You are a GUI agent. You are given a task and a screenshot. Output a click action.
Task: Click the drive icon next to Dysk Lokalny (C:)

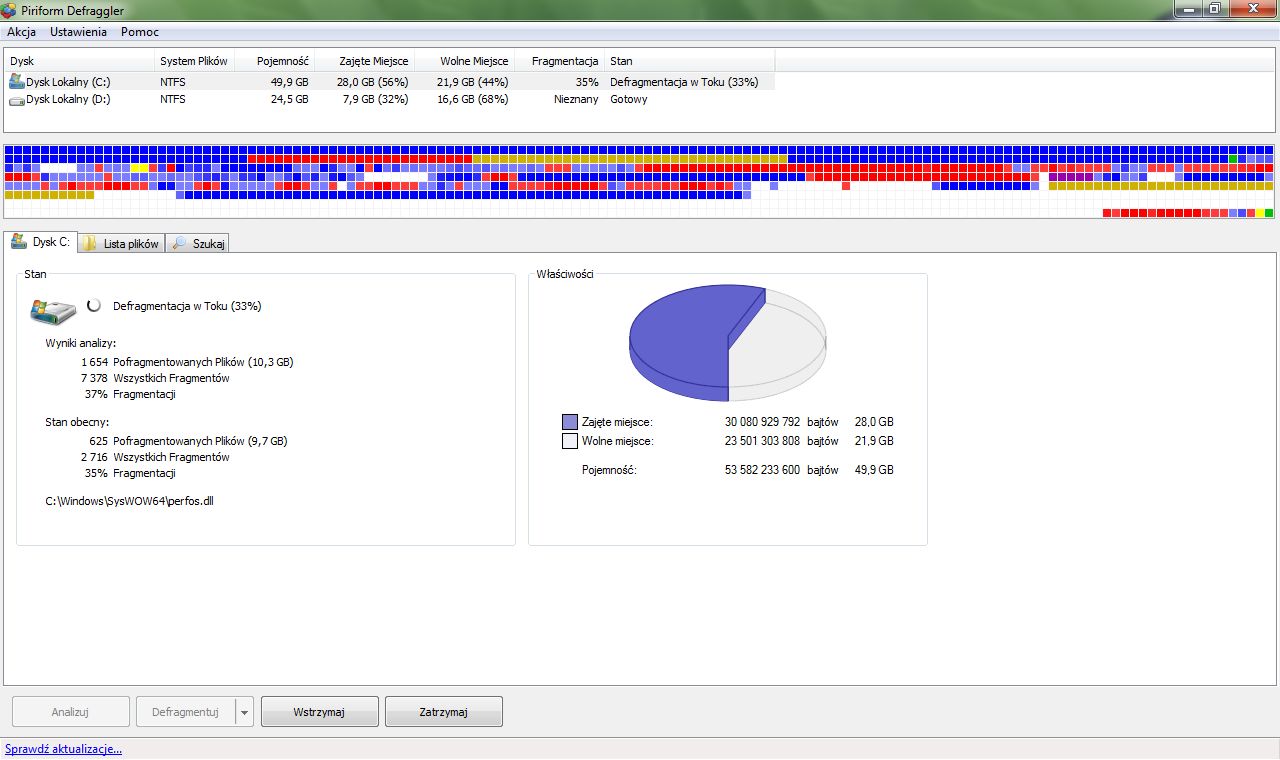click(x=14, y=81)
